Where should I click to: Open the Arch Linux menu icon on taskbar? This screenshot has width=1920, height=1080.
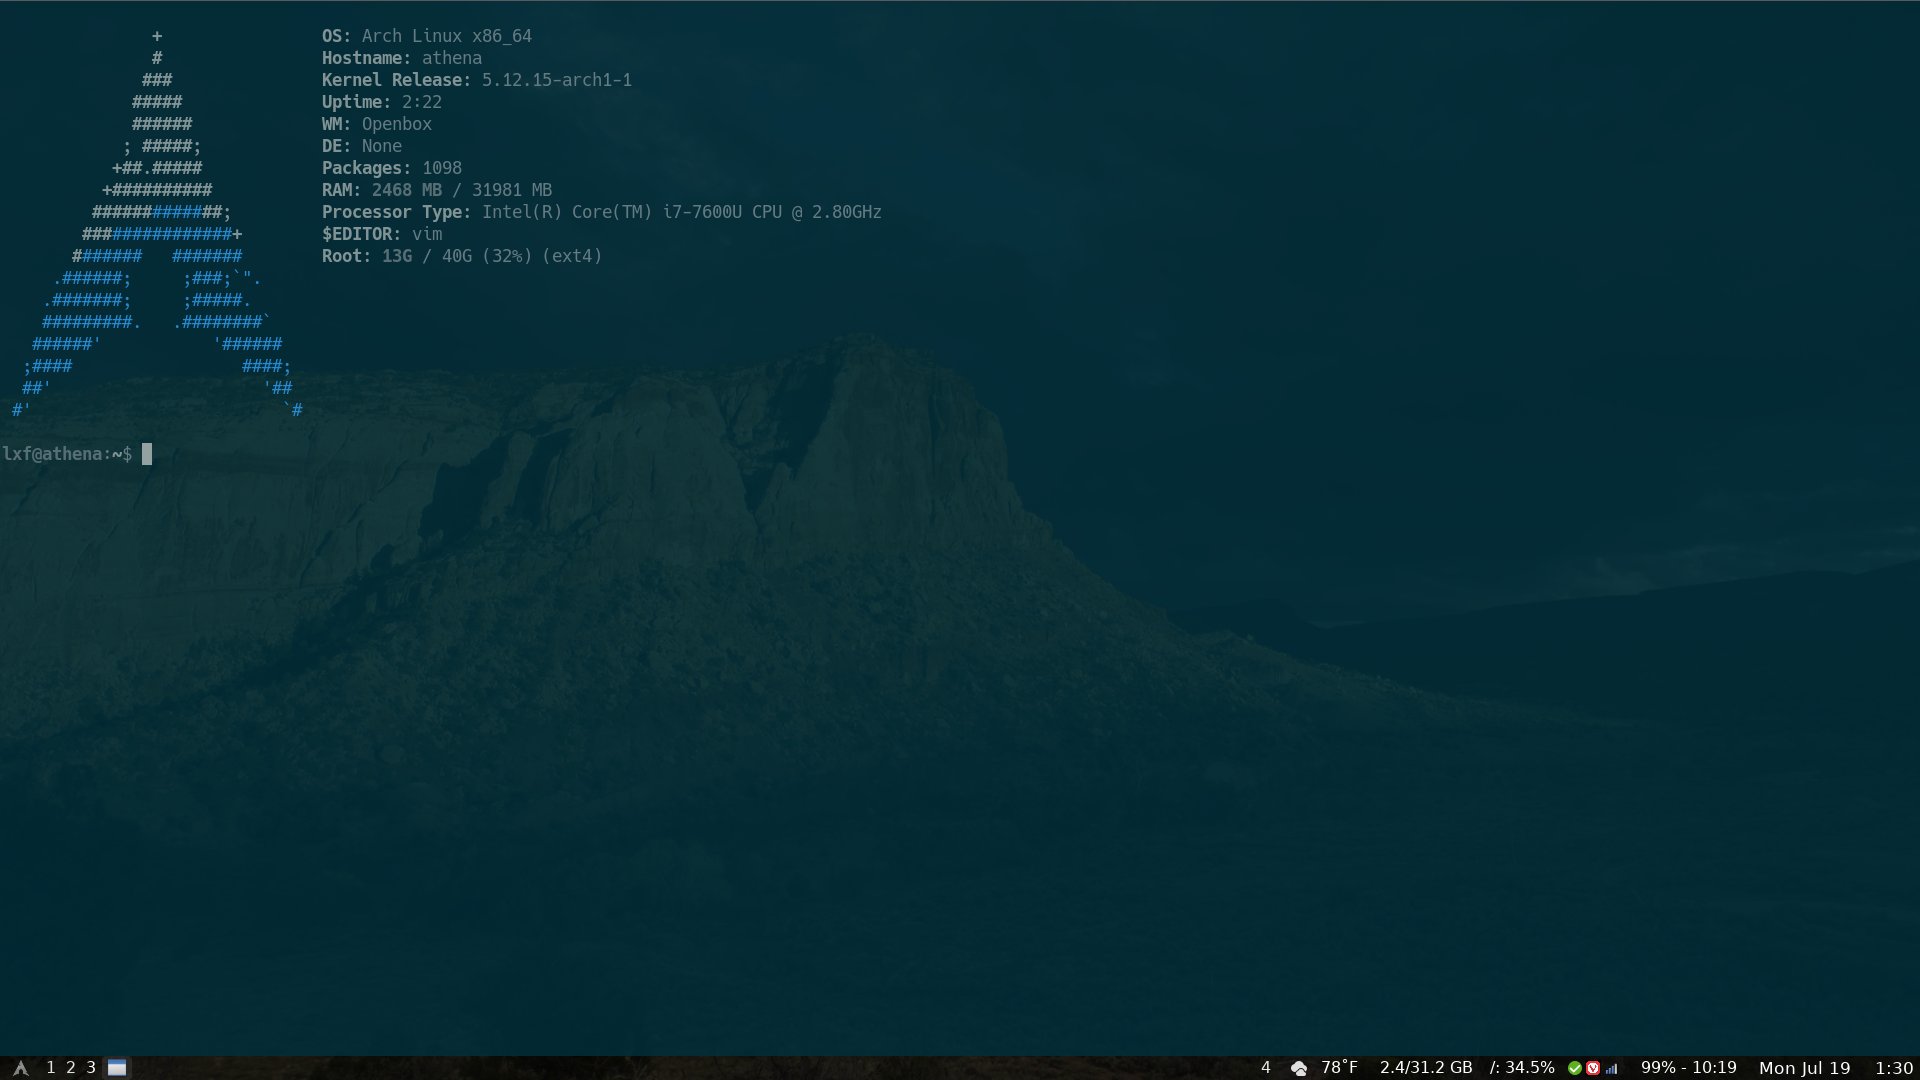pyautogui.click(x=22, y=1067)
